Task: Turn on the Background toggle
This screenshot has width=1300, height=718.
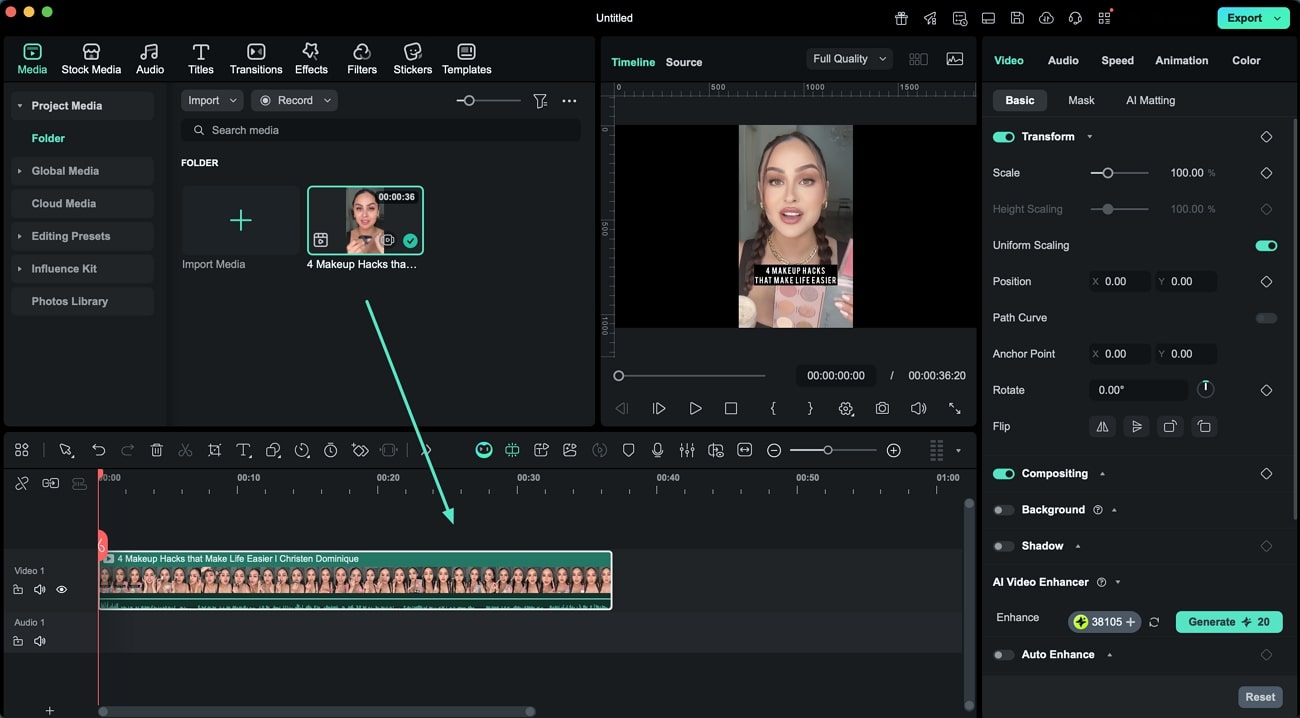Action: (1003, 509)
